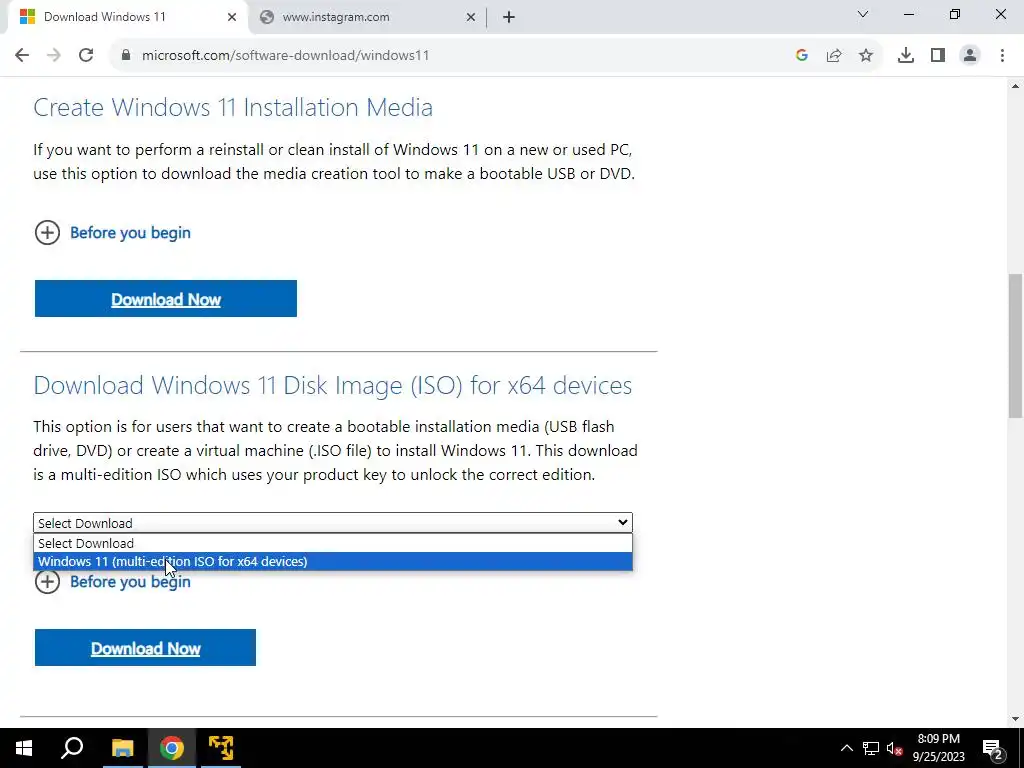This screenshot has width=1024, height=768.
Task: Open File Explorer from taskbar
Action: [122, 748]
